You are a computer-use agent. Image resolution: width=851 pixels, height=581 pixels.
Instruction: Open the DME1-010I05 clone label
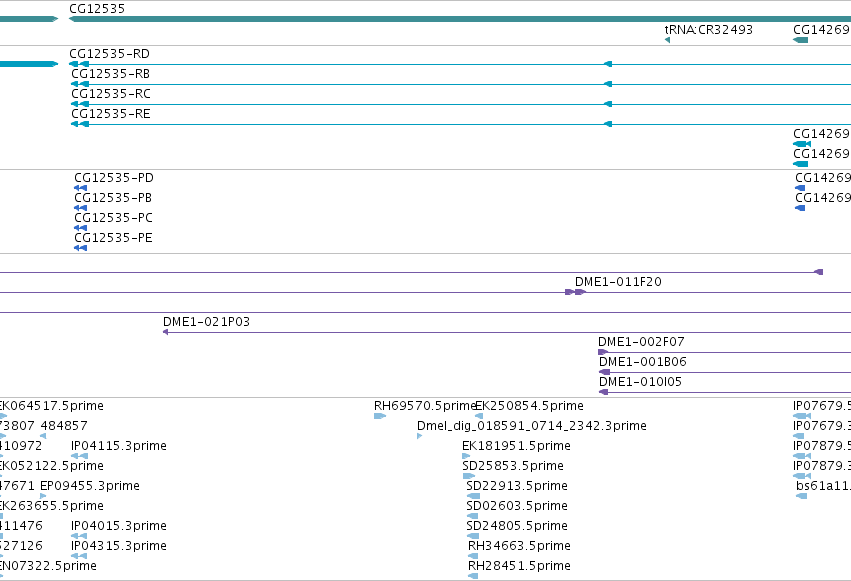click(x=640, y=382)
